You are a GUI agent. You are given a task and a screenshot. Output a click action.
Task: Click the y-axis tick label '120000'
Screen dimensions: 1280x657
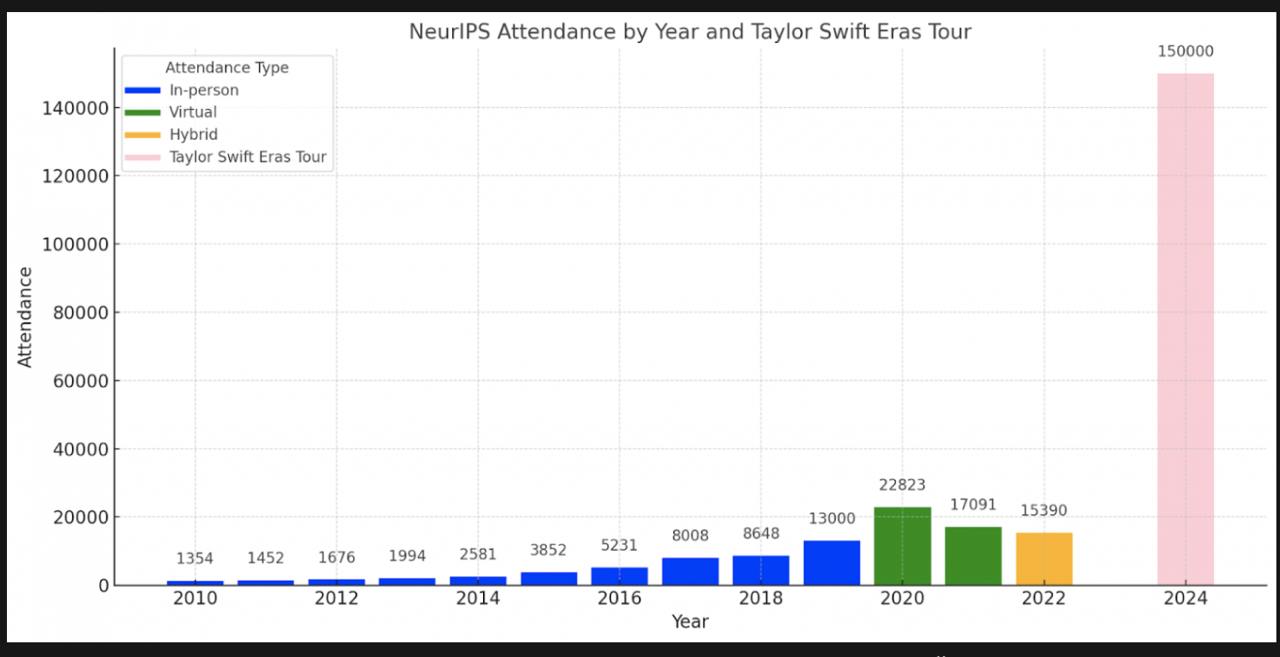[75, 176]
